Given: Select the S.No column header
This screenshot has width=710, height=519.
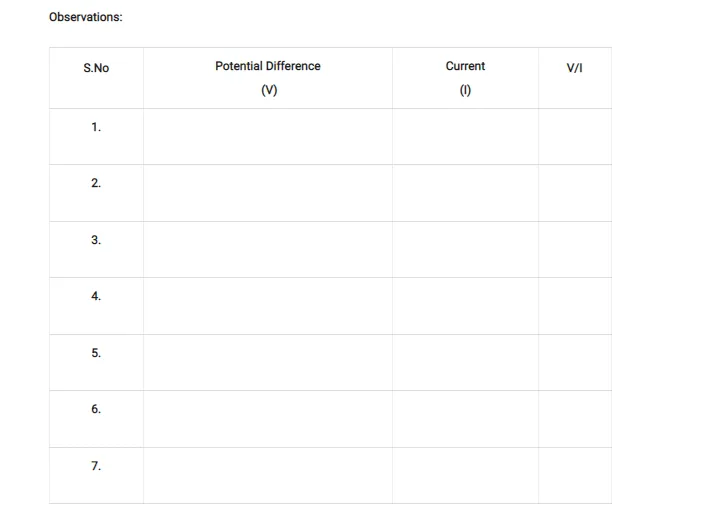Looking at the screenshot, I should click(x=96, y=68).
